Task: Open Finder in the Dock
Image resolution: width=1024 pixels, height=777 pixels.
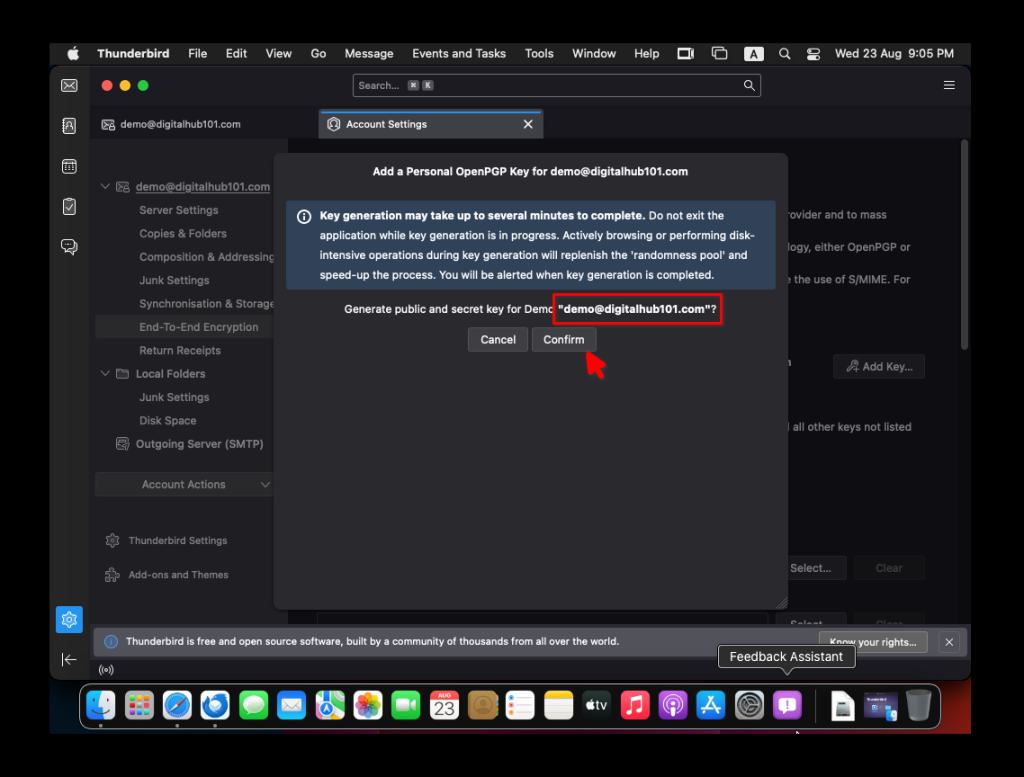Action: tap(101, 705)
